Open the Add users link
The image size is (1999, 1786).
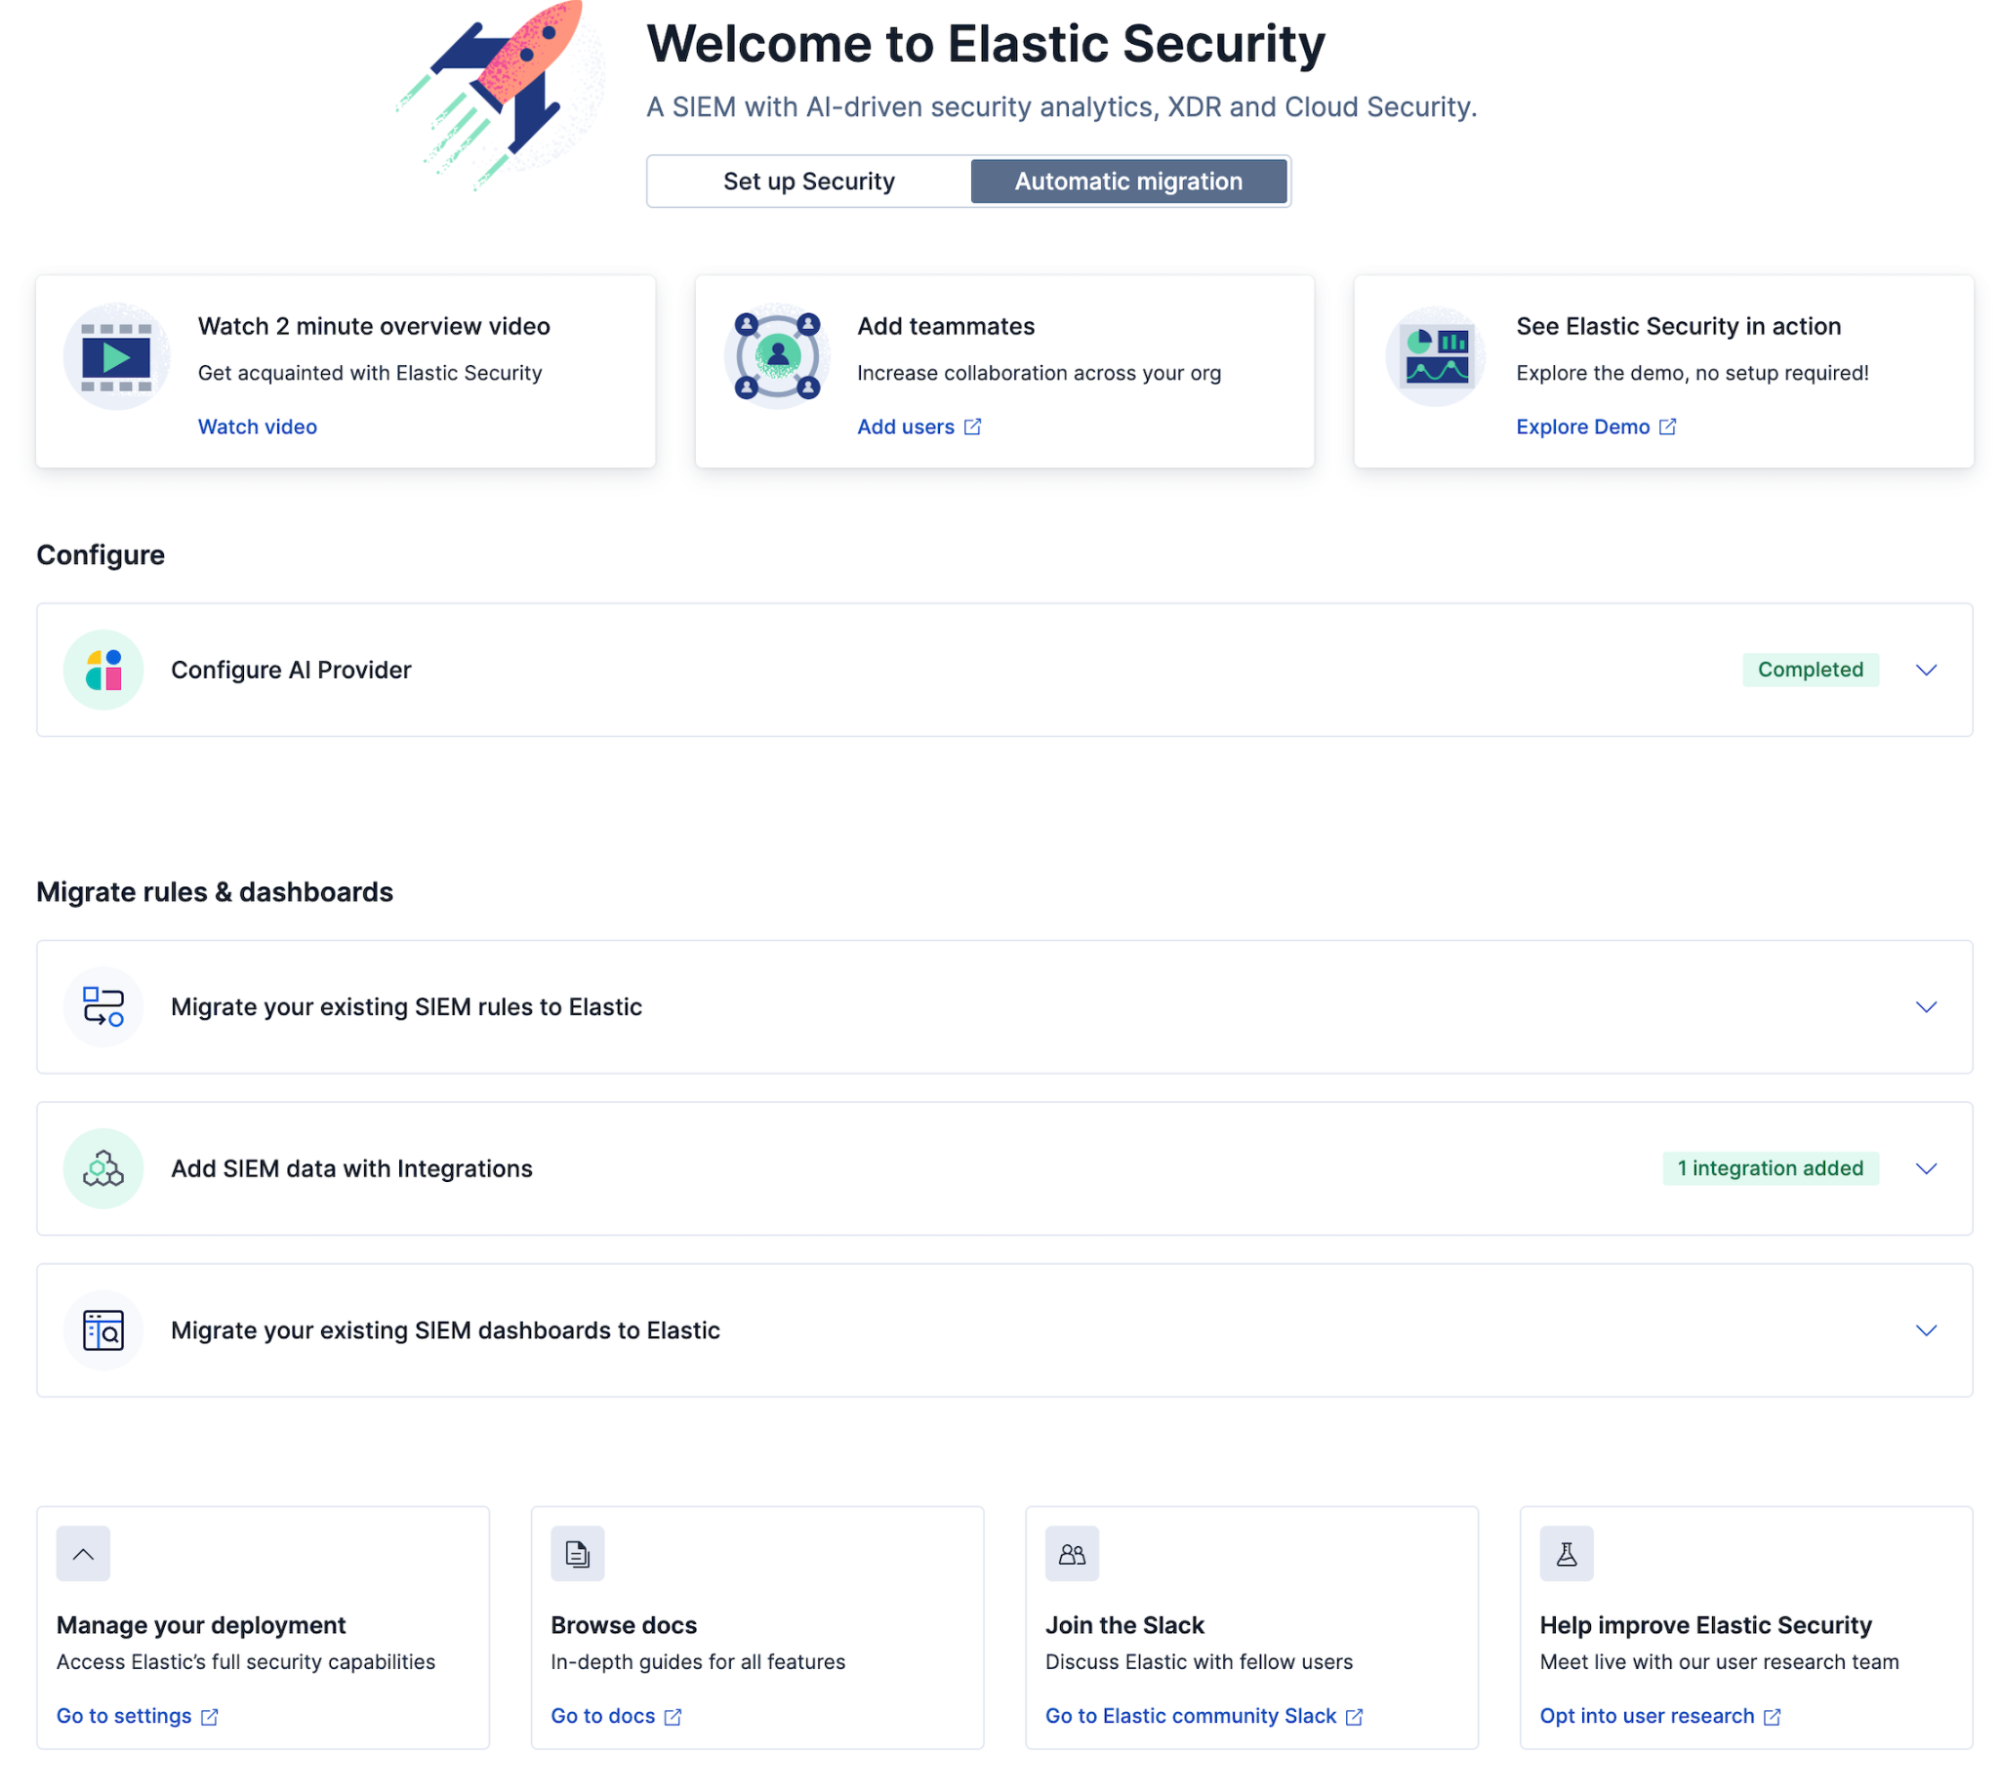pyautogui.click(x=906, y=427)
